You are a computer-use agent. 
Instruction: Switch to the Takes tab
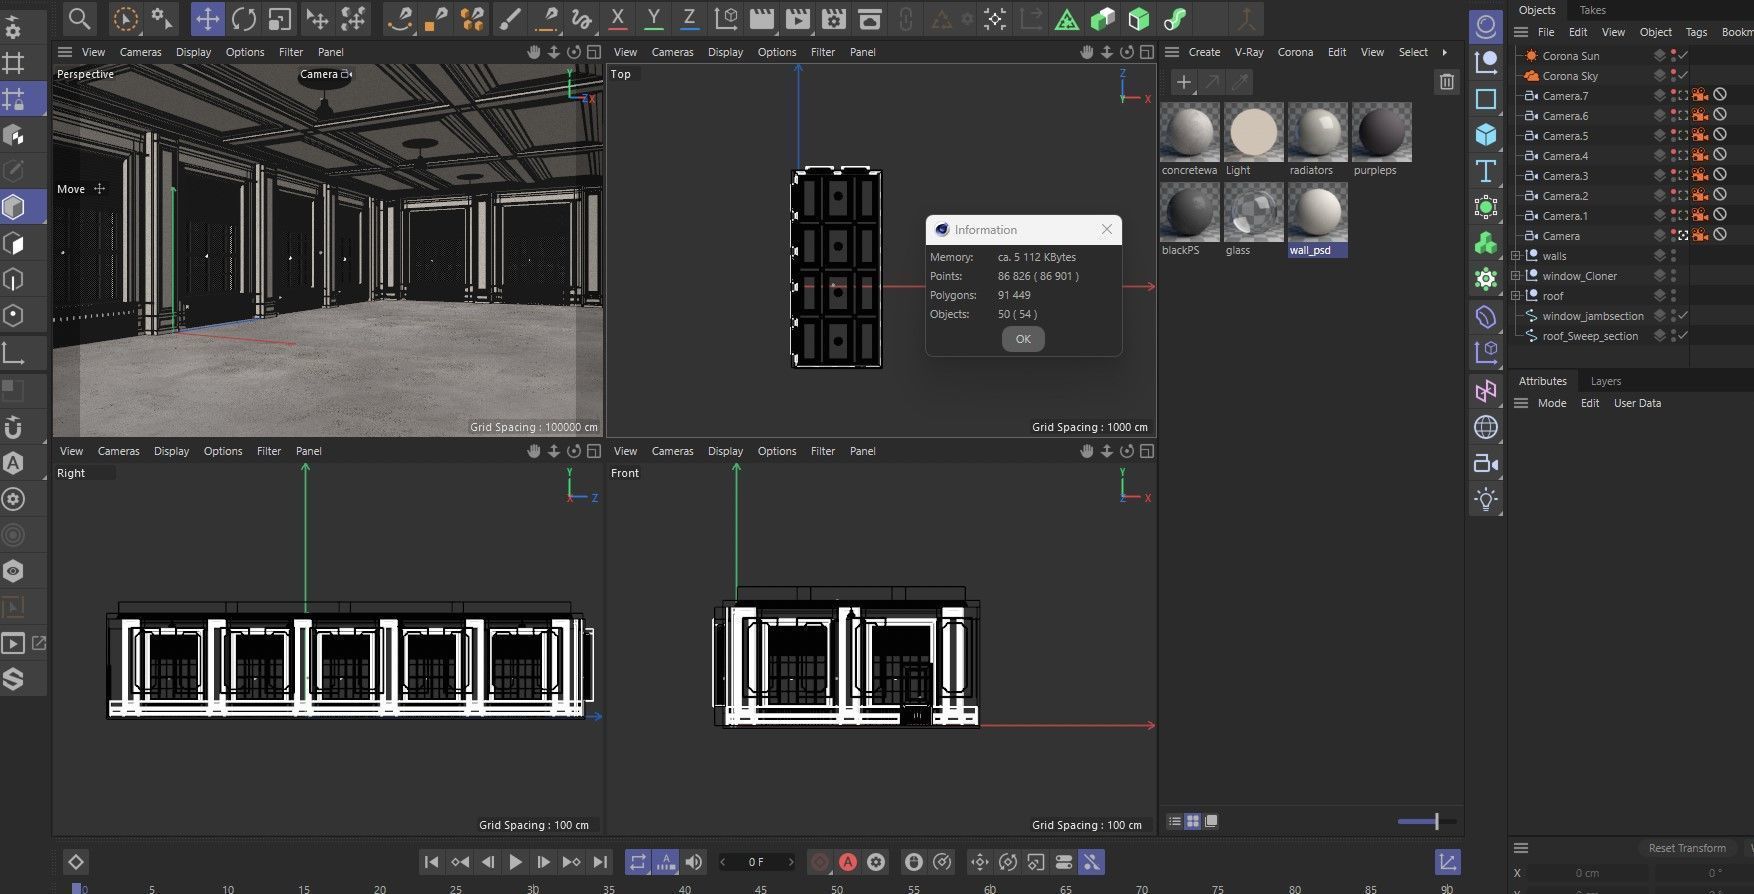coord(1593,10)
